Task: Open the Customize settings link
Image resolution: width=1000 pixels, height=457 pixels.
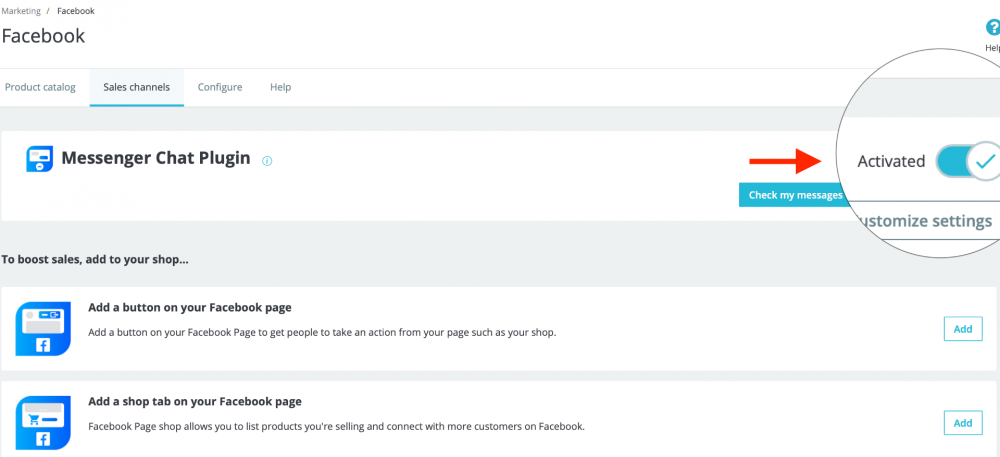Action: point(926,221)
